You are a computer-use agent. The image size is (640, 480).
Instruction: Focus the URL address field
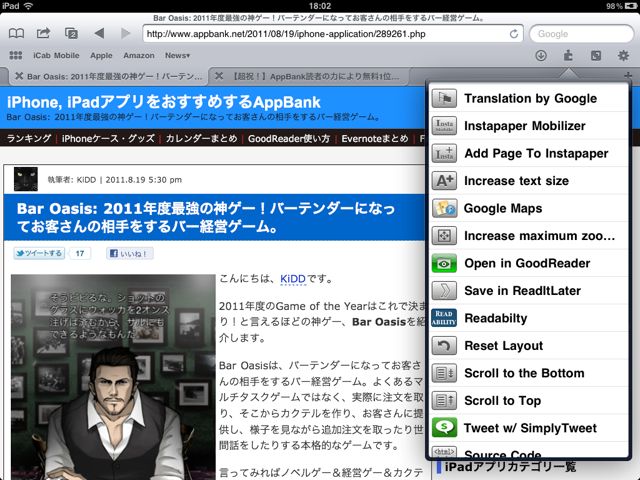[333, 34]
